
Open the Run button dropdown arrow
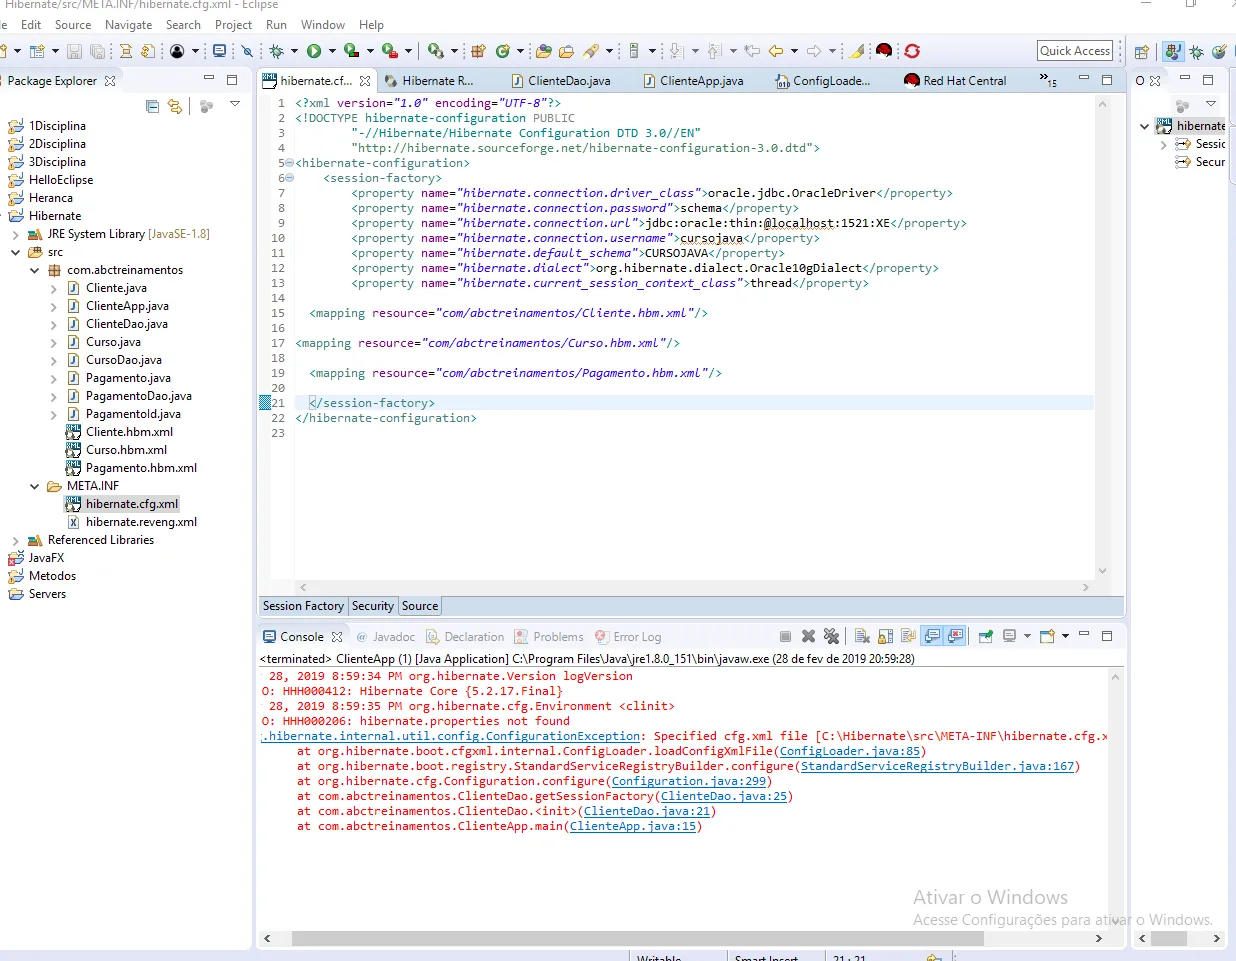[x=331, y=51]
